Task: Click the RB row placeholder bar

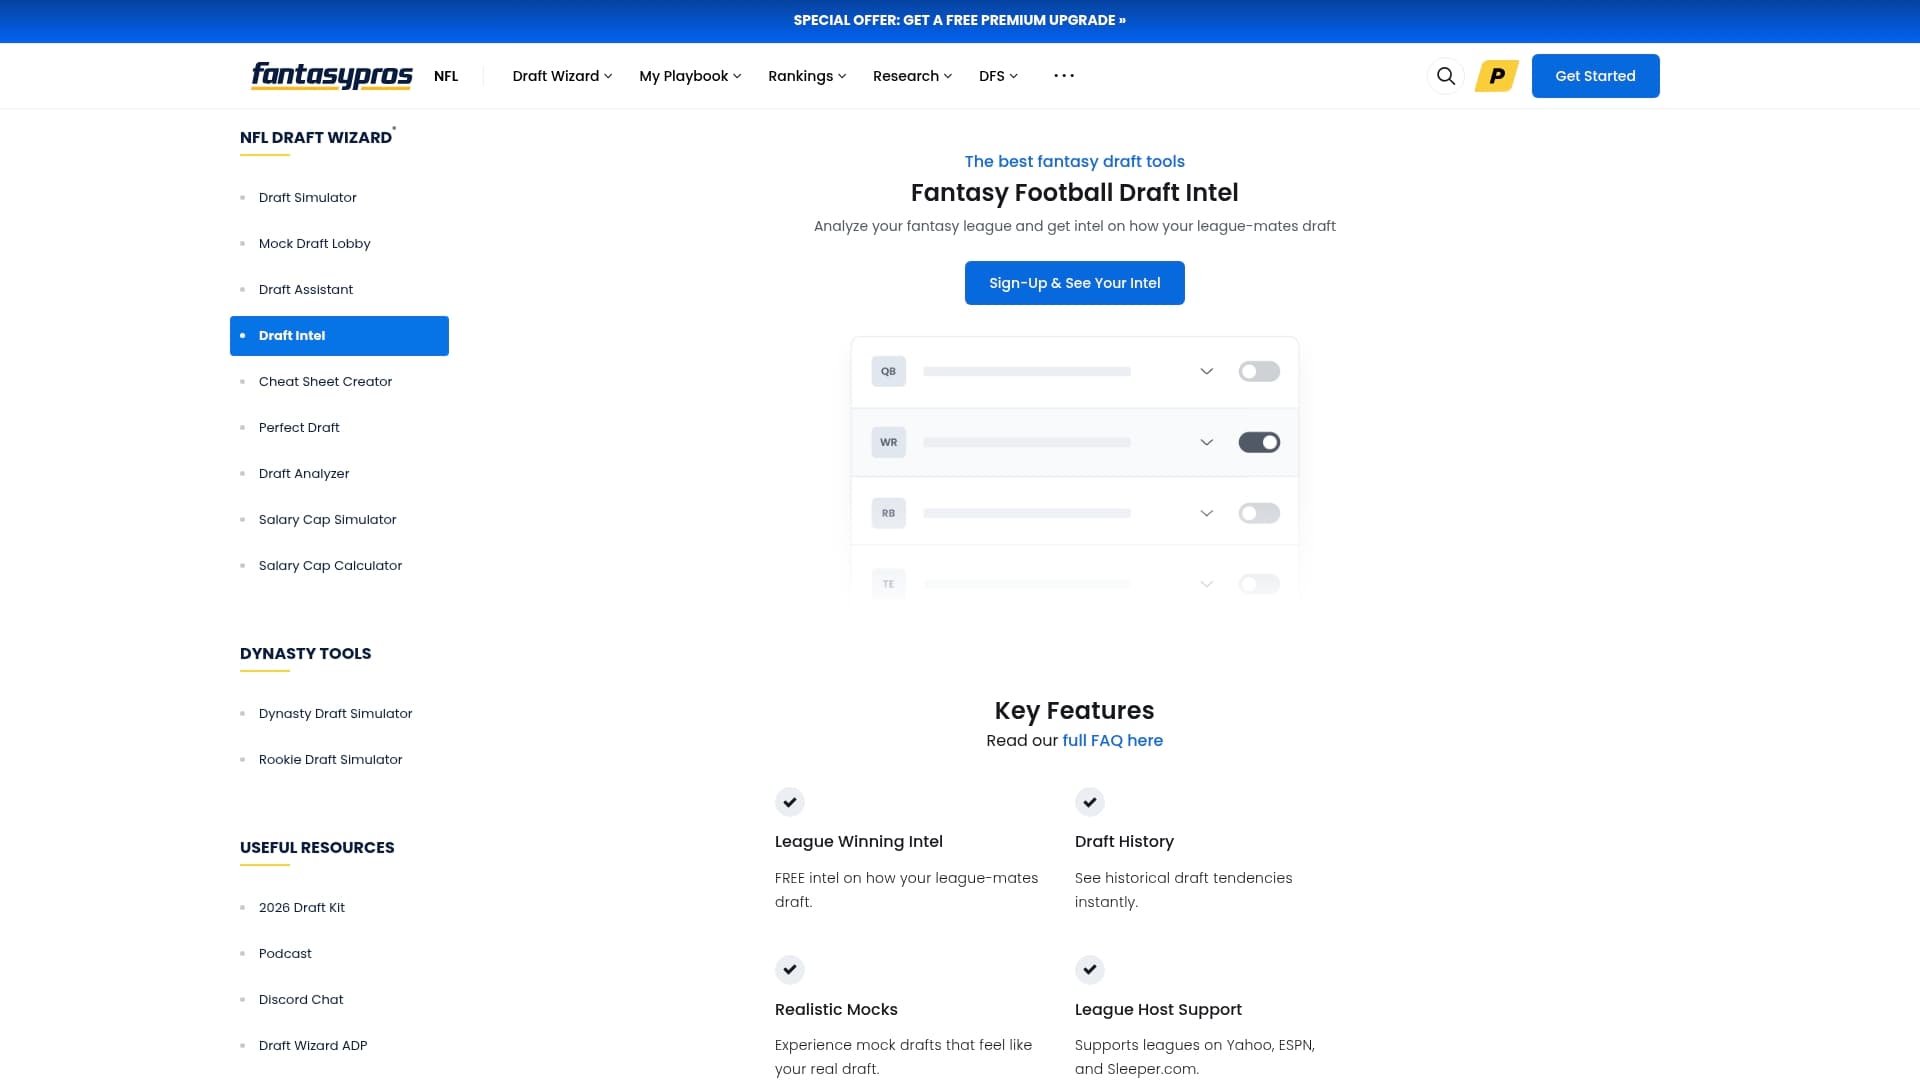Action: (1027, 513)
